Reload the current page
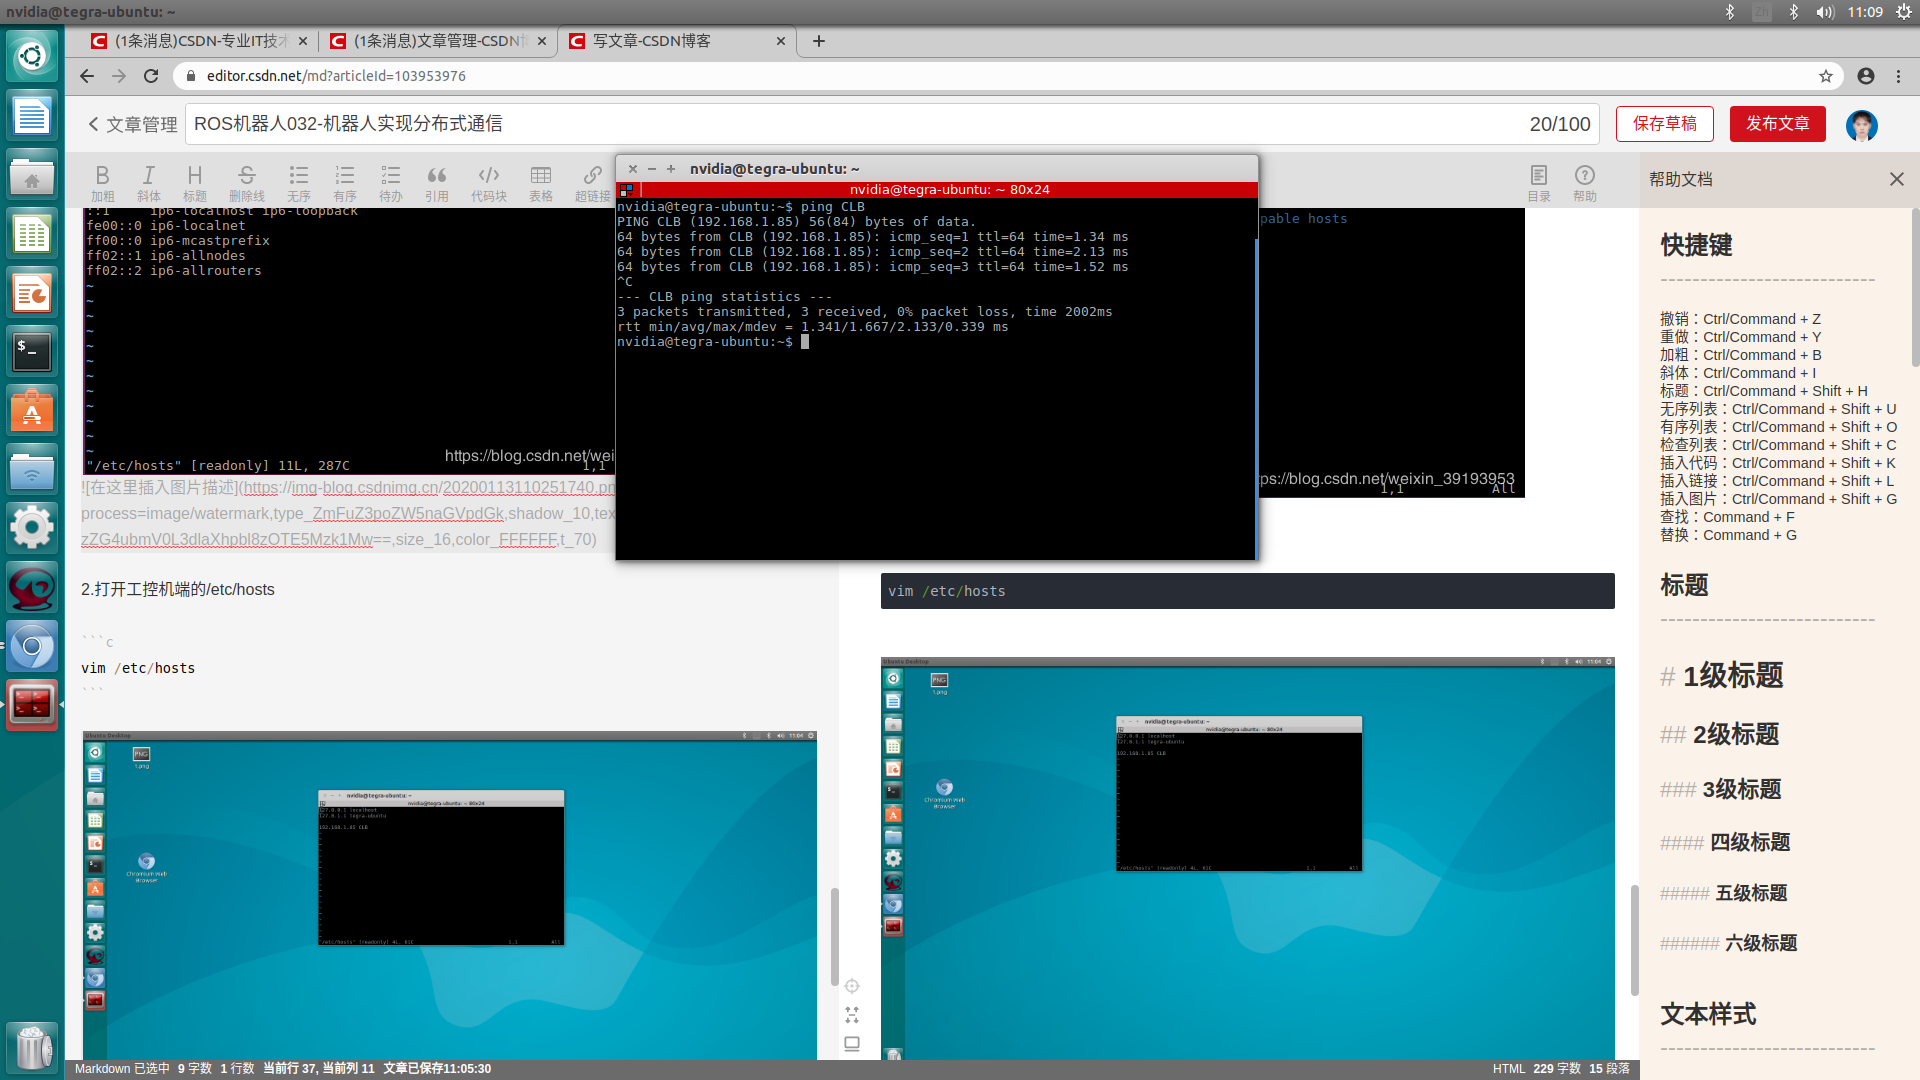1920x1080 pixels. (151, 76)
